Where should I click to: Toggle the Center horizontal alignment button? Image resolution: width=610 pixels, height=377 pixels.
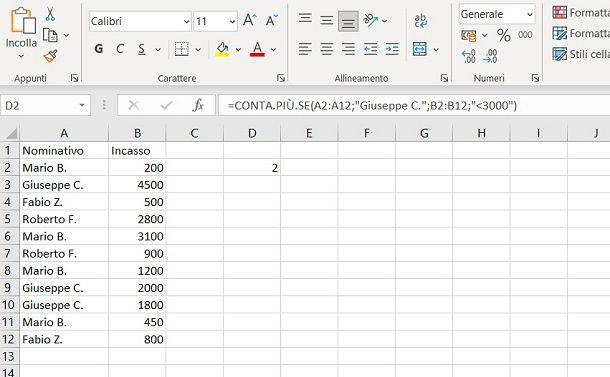click(327, 49)
